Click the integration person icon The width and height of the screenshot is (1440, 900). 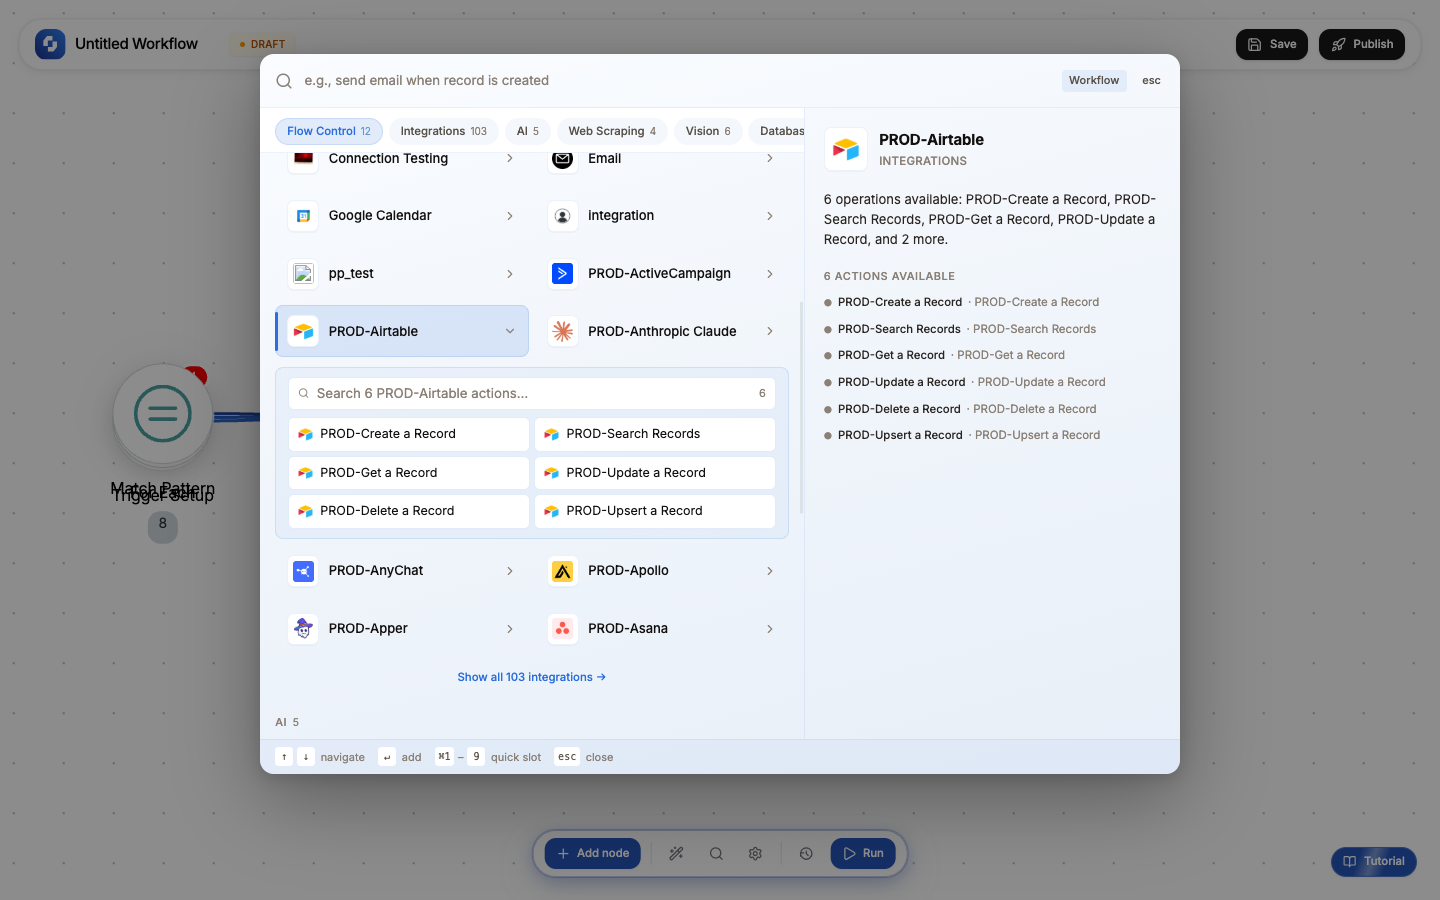[563, 216]
